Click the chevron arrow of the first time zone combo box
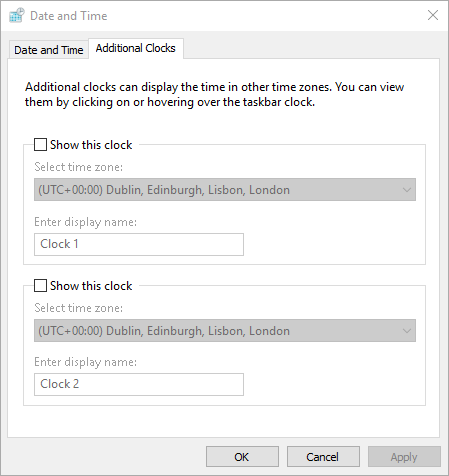The image size is (449, 476). click(x=406, y=190)
